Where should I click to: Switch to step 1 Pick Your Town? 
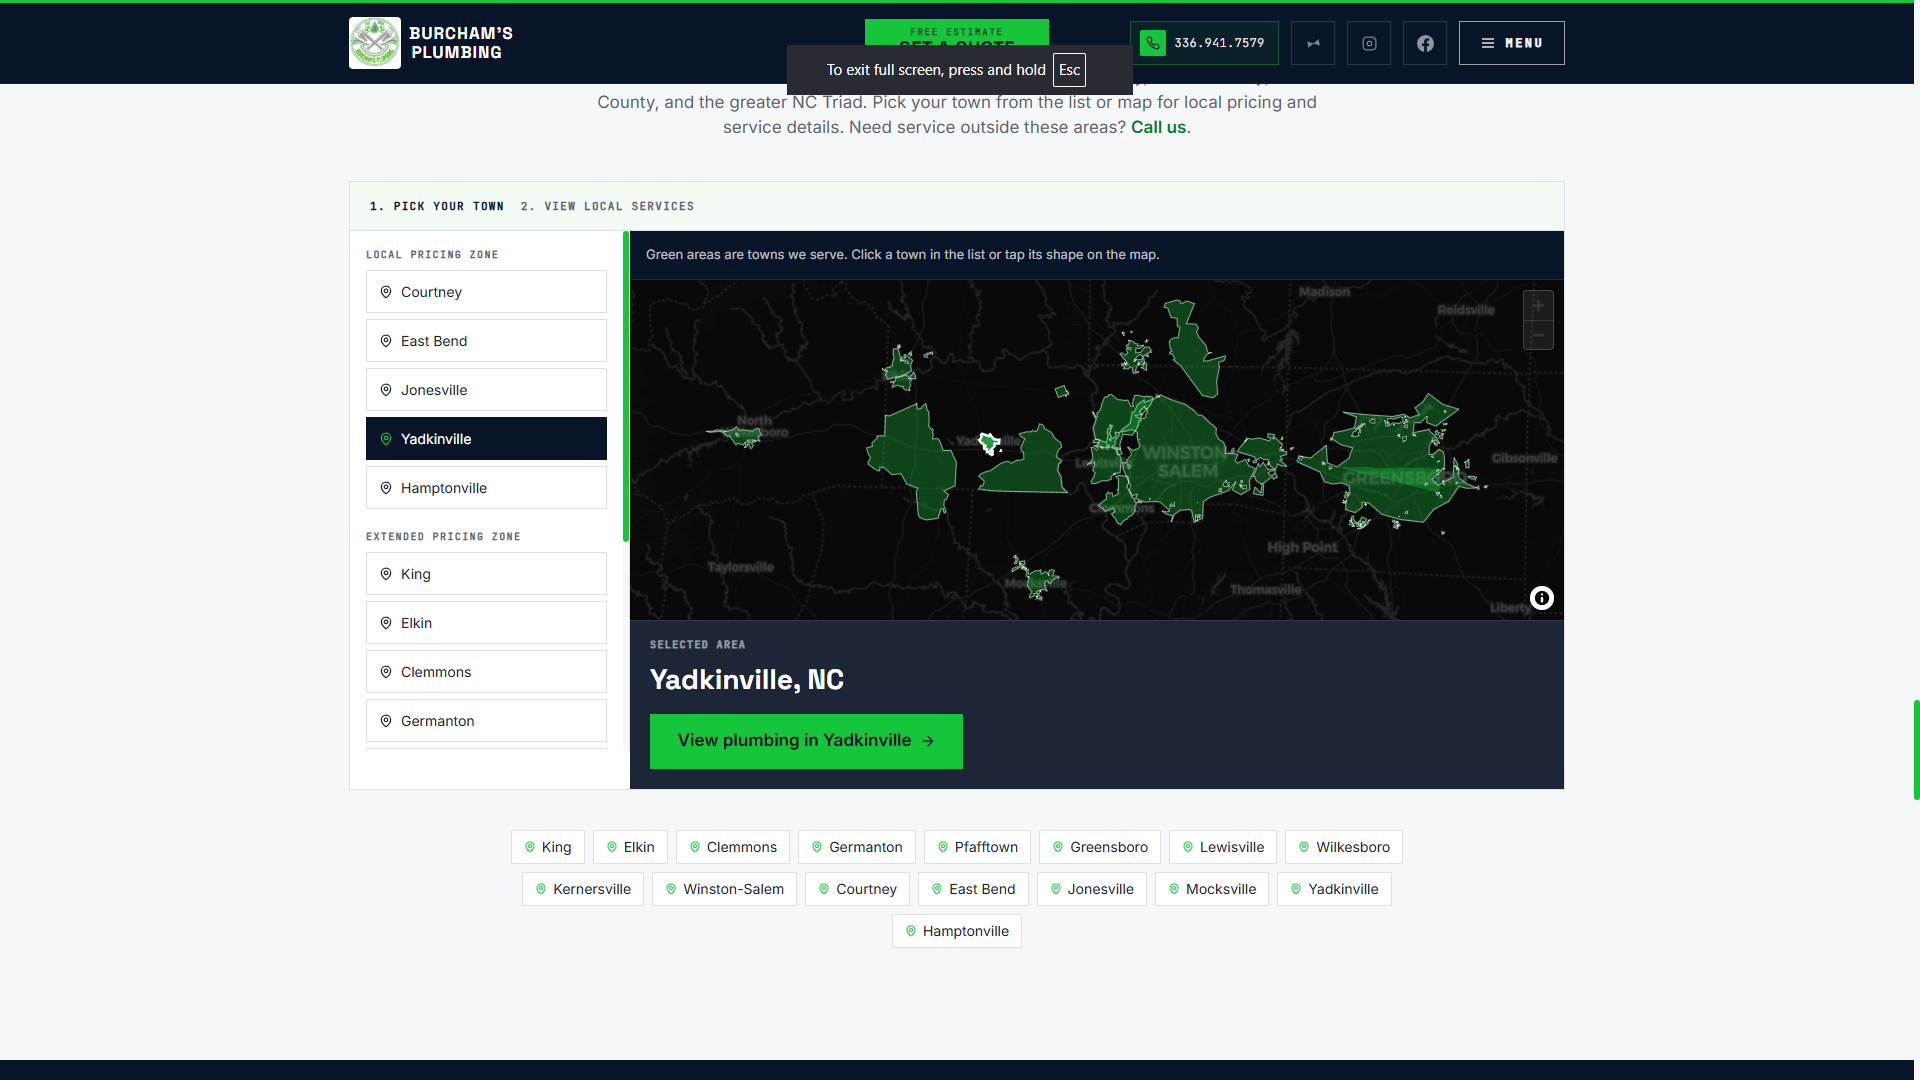pyautogui.click(x=437, y=206)
